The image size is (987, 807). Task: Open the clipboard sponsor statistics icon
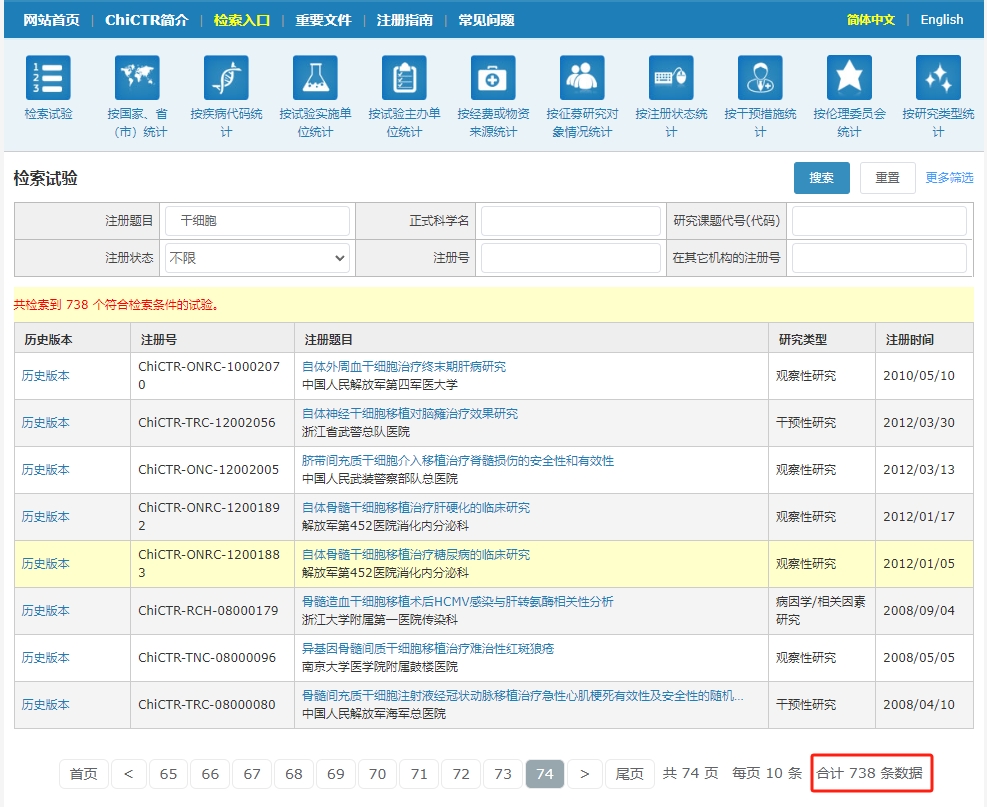coord(404,78)
